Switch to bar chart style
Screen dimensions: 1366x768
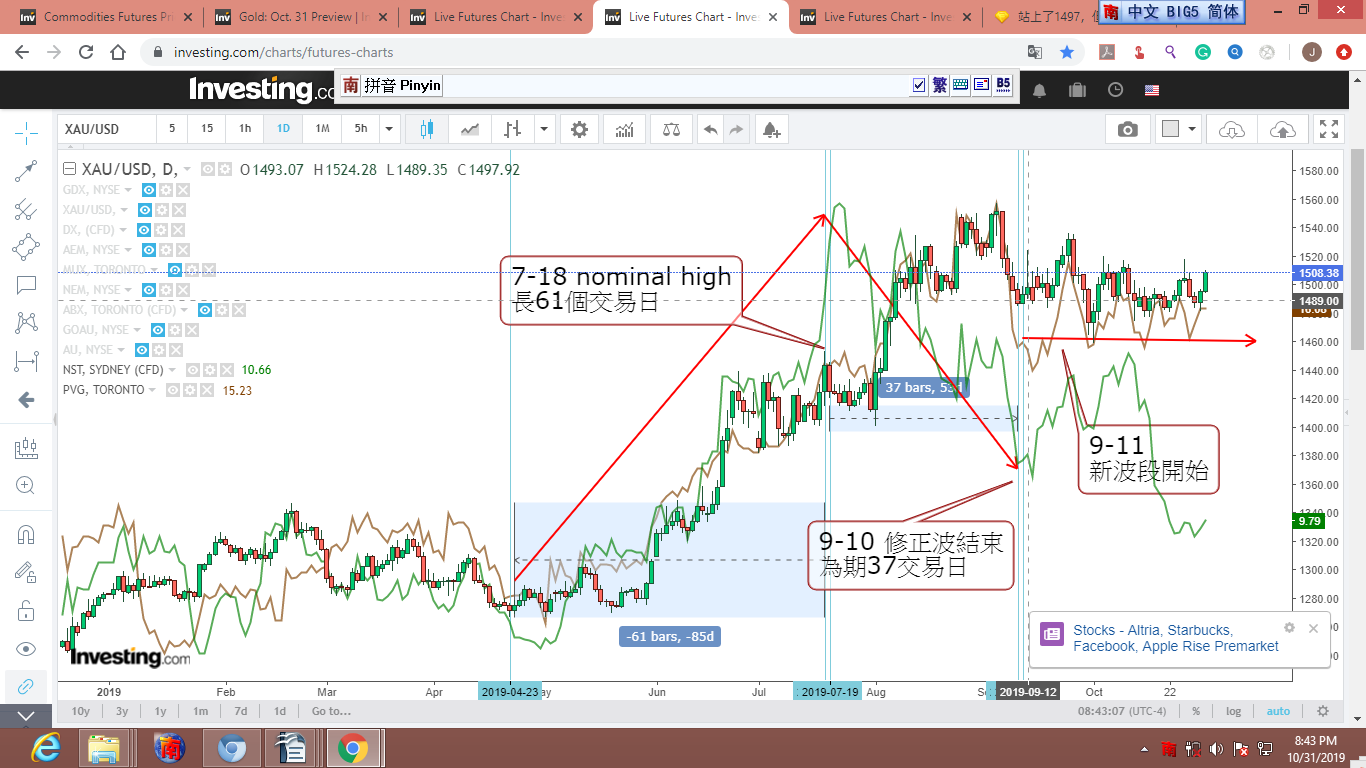(513, 129)
